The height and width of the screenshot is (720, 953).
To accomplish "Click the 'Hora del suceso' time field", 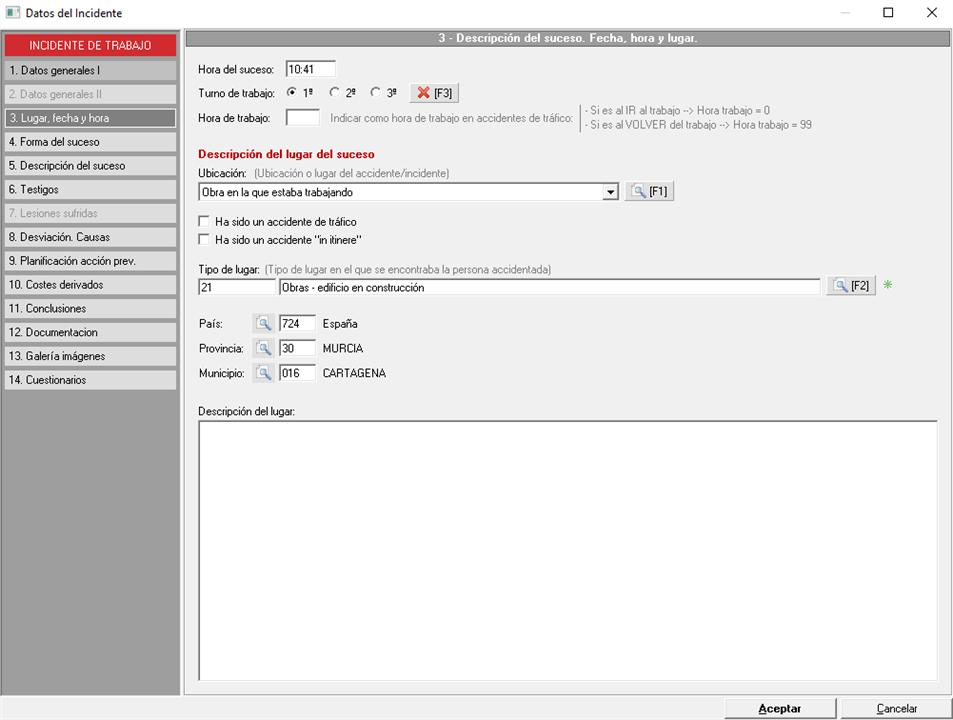I will [310, 69].
